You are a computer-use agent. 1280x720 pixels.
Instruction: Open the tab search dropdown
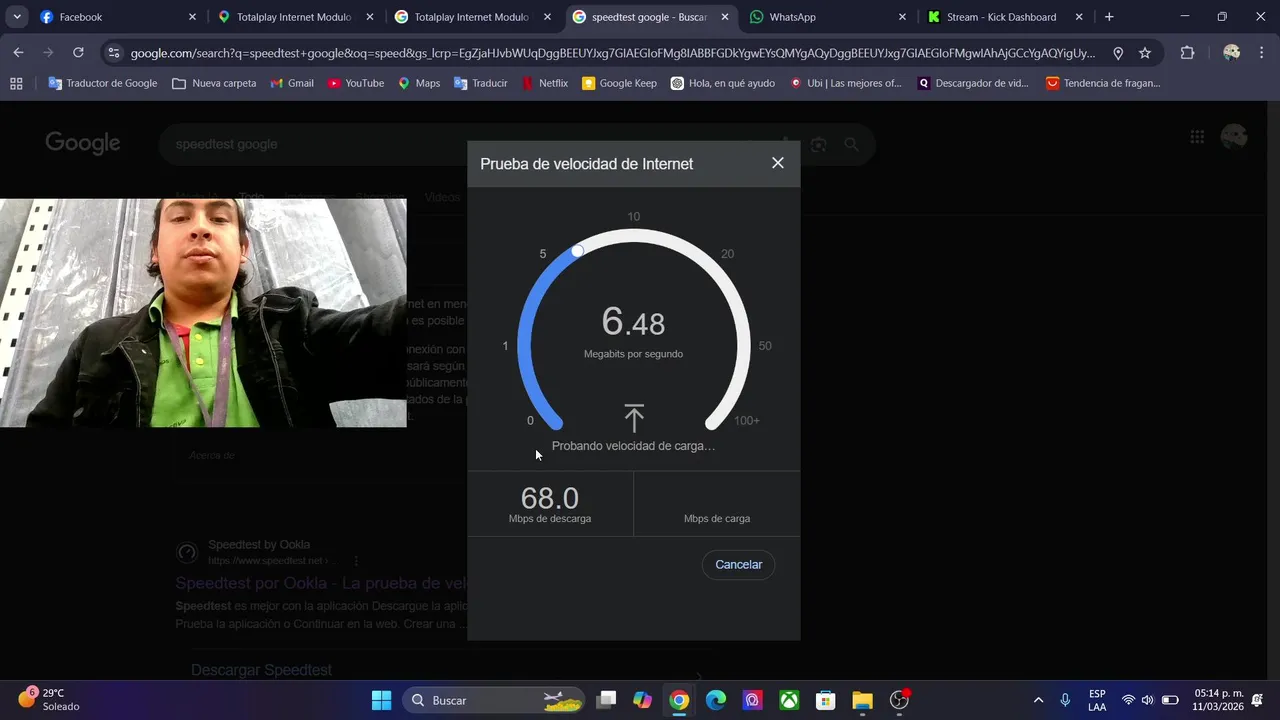[17, 17]
